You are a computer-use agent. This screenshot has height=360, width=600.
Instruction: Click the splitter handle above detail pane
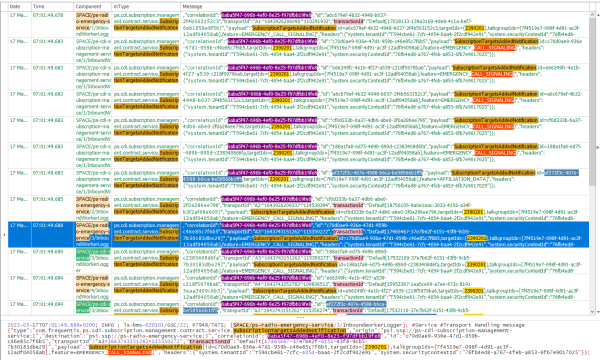coord(300,317)
